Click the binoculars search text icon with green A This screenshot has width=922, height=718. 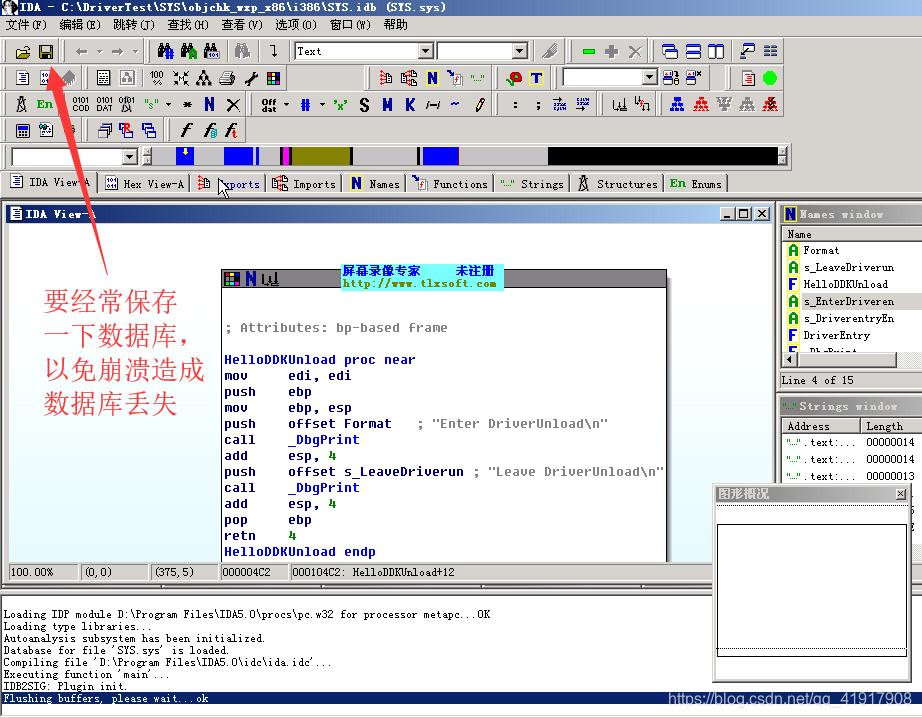click(x=189, y=51)
